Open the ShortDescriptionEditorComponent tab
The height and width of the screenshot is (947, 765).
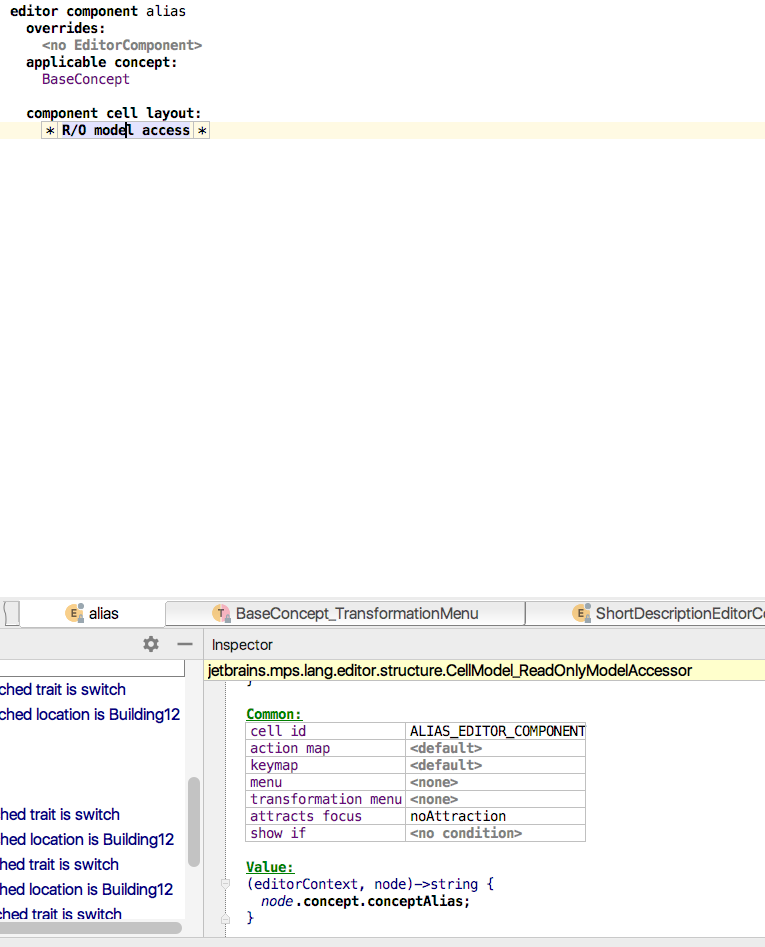(x=679, y=613)
